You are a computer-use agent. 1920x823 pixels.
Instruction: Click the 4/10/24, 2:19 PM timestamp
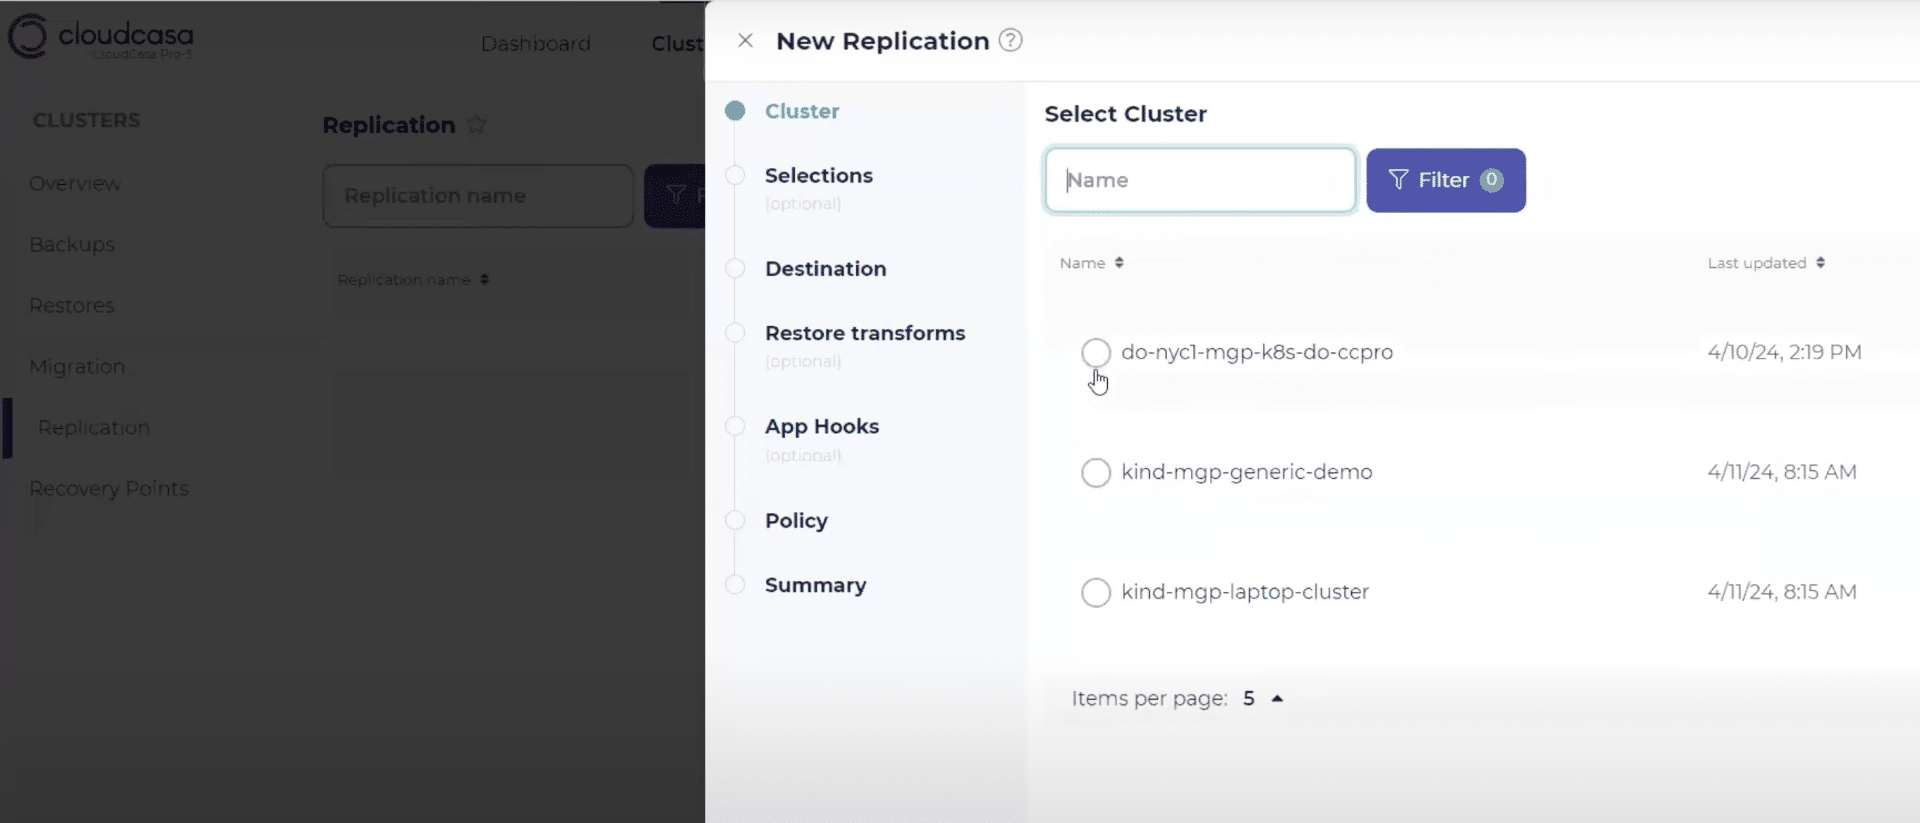click(1785, 352)
